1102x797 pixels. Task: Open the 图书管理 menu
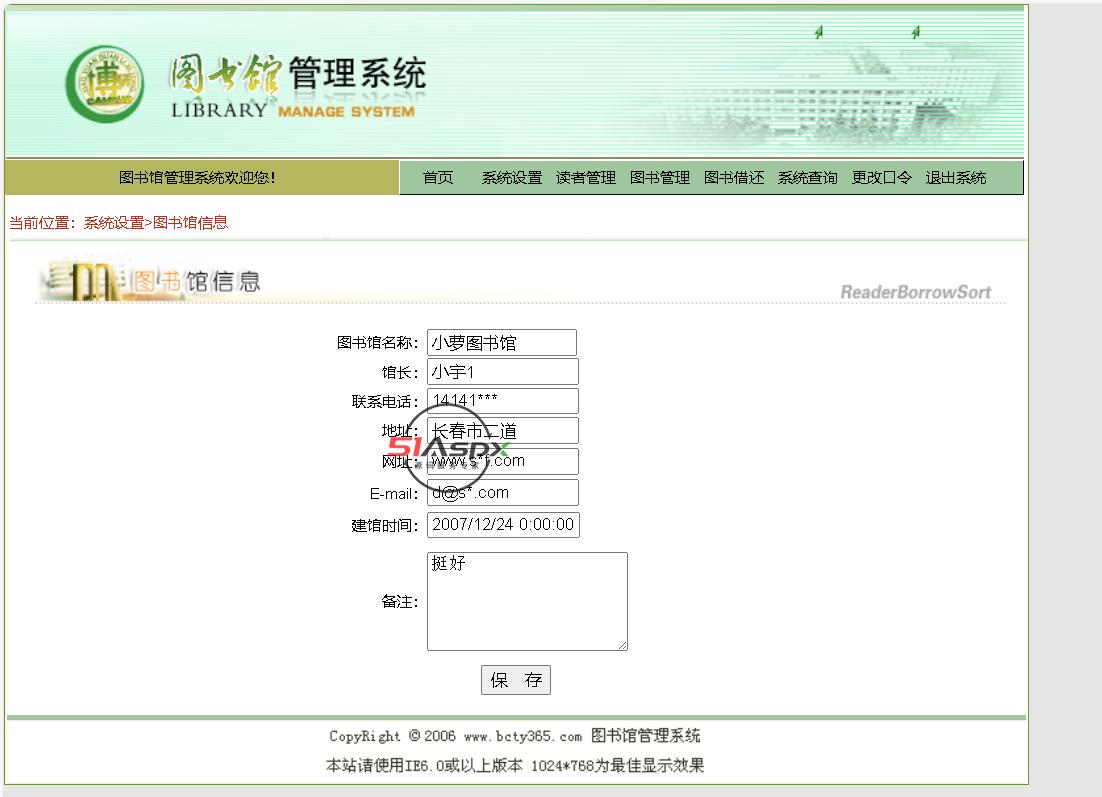point(660,178)
